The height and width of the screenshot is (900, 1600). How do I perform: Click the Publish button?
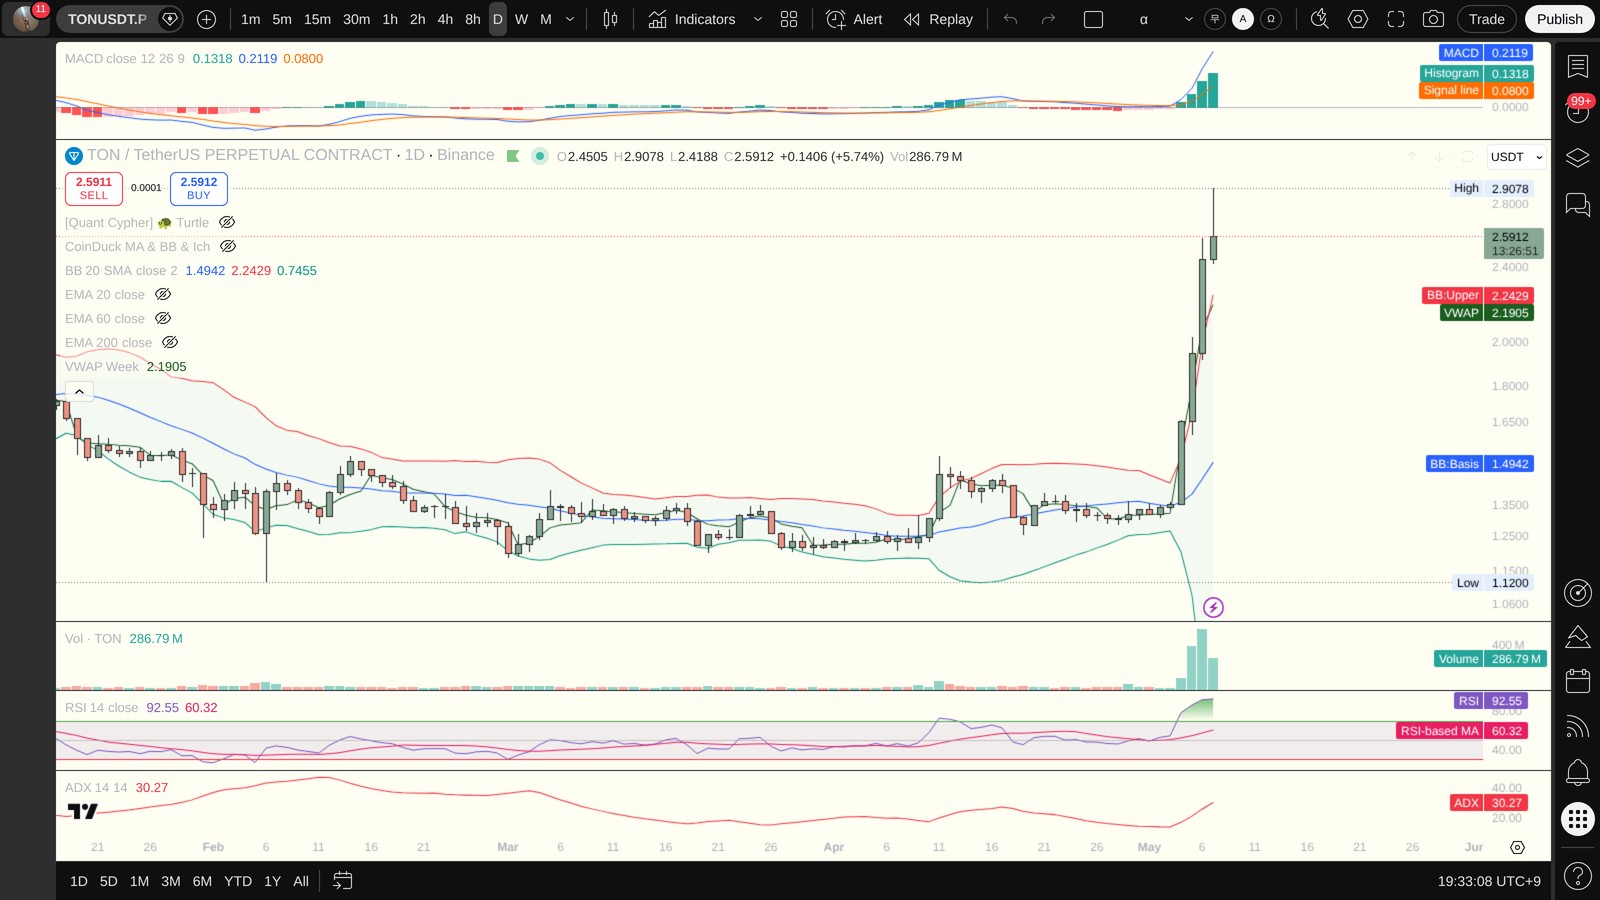(1559, 19)
